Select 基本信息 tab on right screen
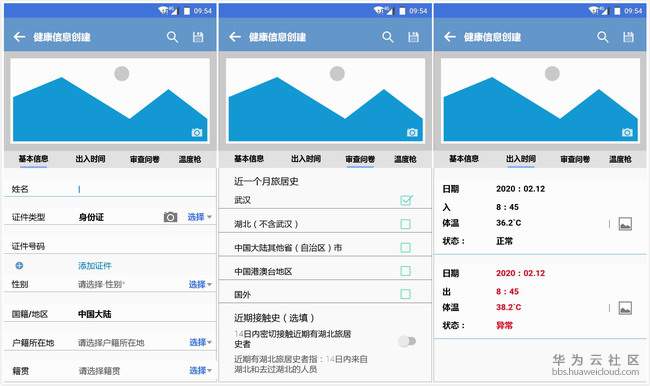The height and width of the screenshot is (386, 650). [464, 159]
